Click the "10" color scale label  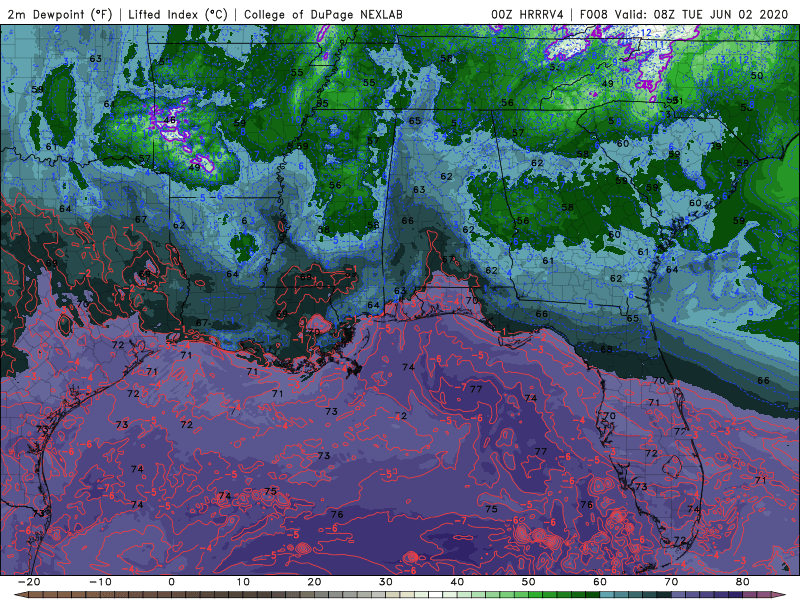[x=243, y=582]
